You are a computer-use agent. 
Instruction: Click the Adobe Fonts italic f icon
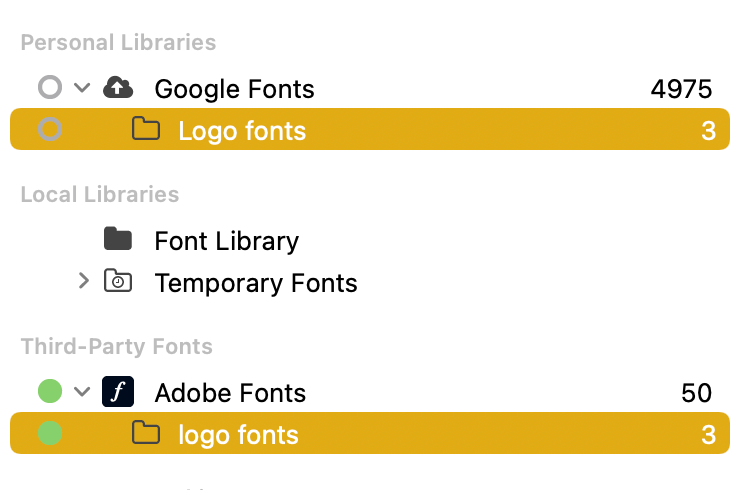pyautogui.click(x=118, y=392)
